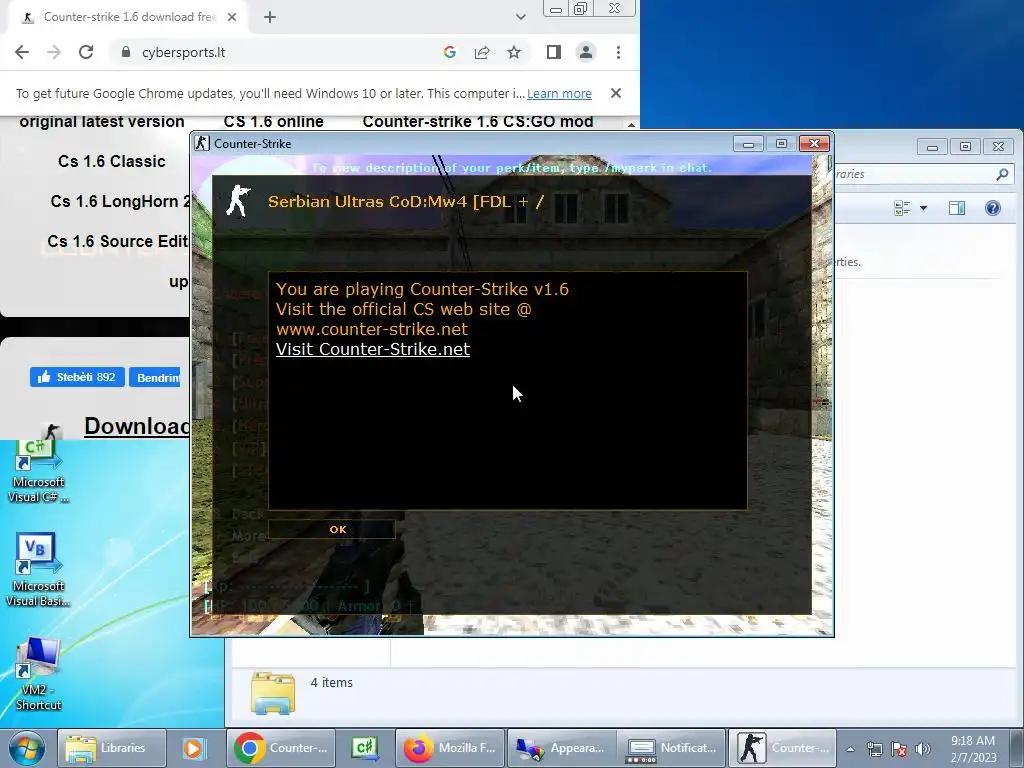Open the Action Center flag icon
The width and height of the screenshot is (1024, 768).
[899, 749]
